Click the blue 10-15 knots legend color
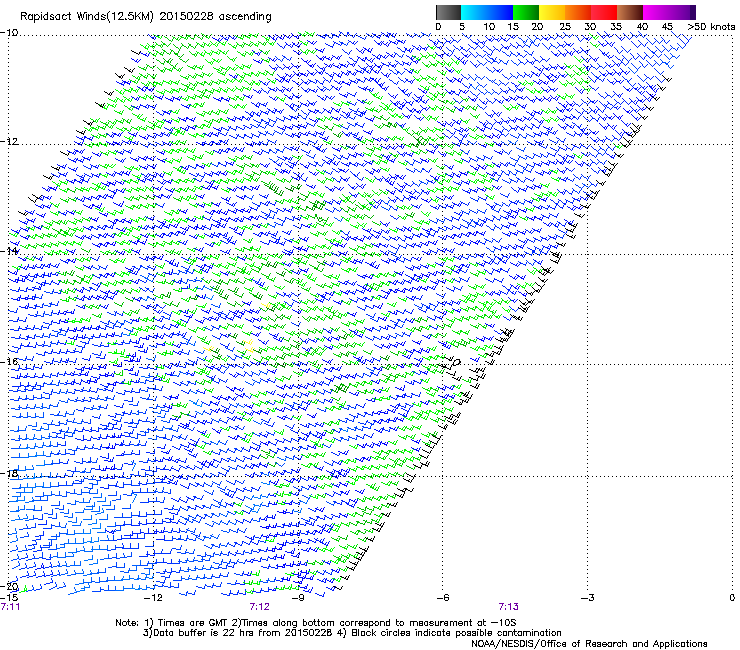 [500, 12]
